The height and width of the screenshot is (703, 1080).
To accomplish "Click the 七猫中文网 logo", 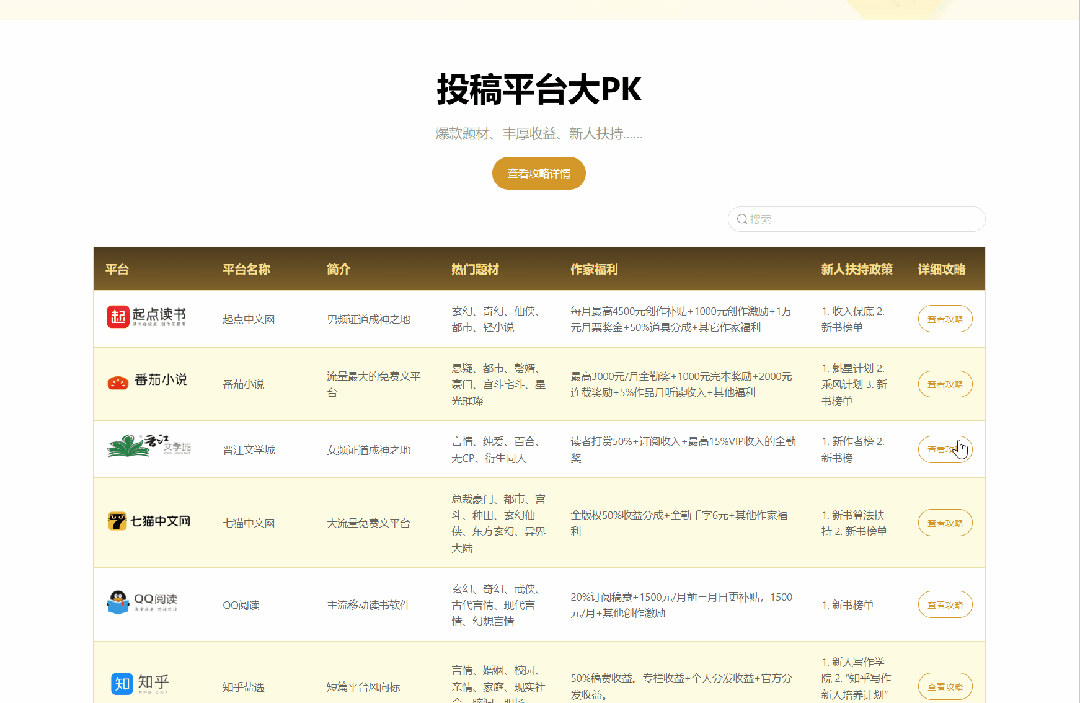I will click(149, 521).
